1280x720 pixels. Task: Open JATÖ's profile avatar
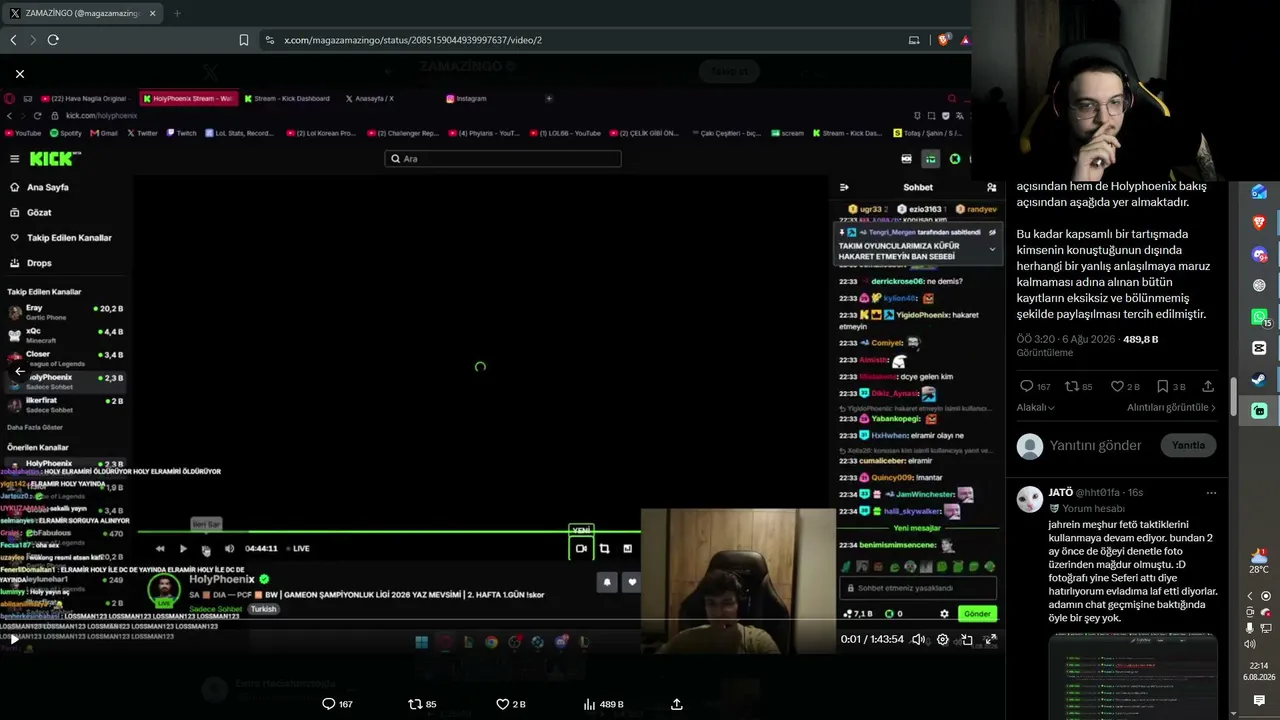(1030, 499)
